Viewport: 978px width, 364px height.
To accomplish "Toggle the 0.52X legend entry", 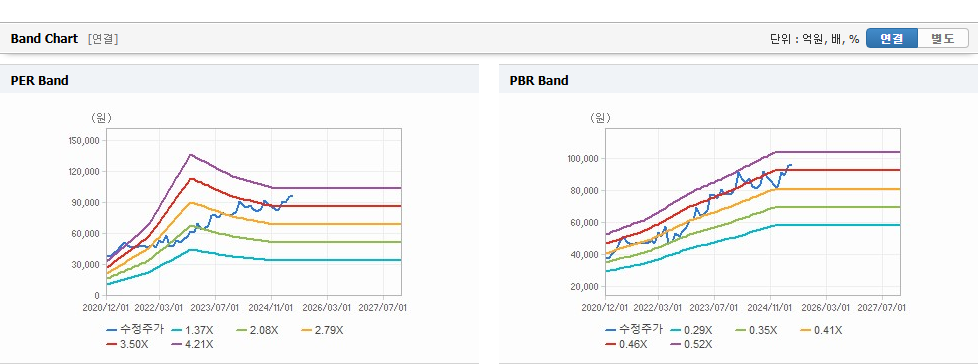I will point(692,344).
